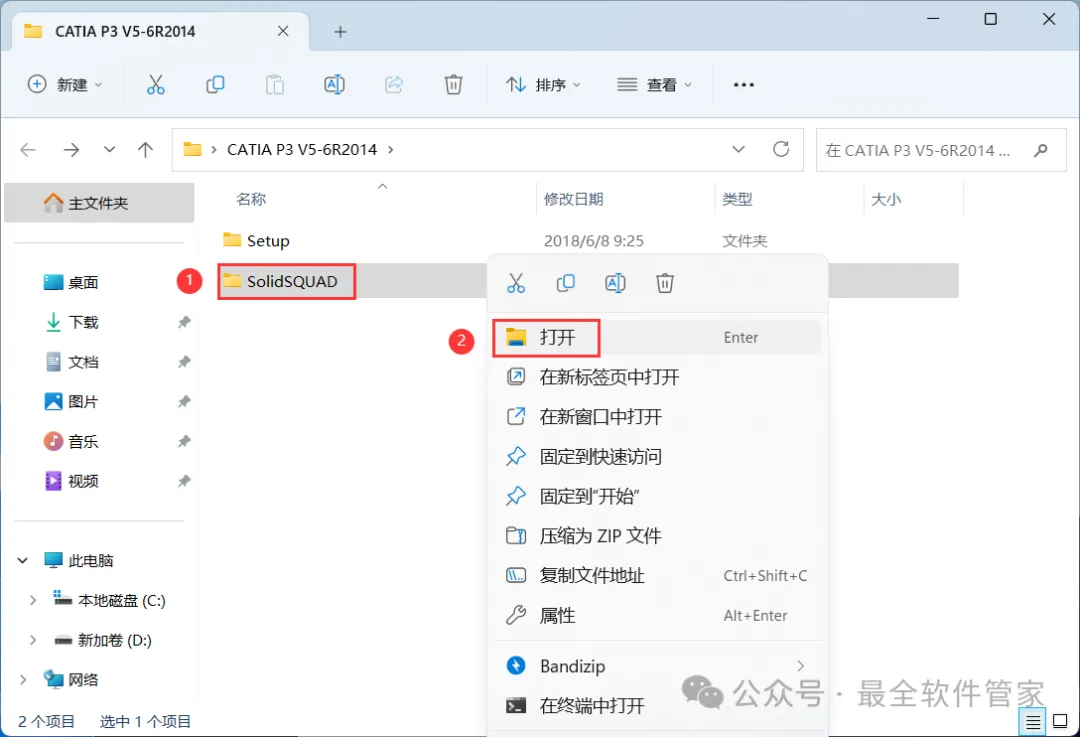Expand the address bar history dropdown
This screenshot has width=1080, height=737.
tap(738, 149)
